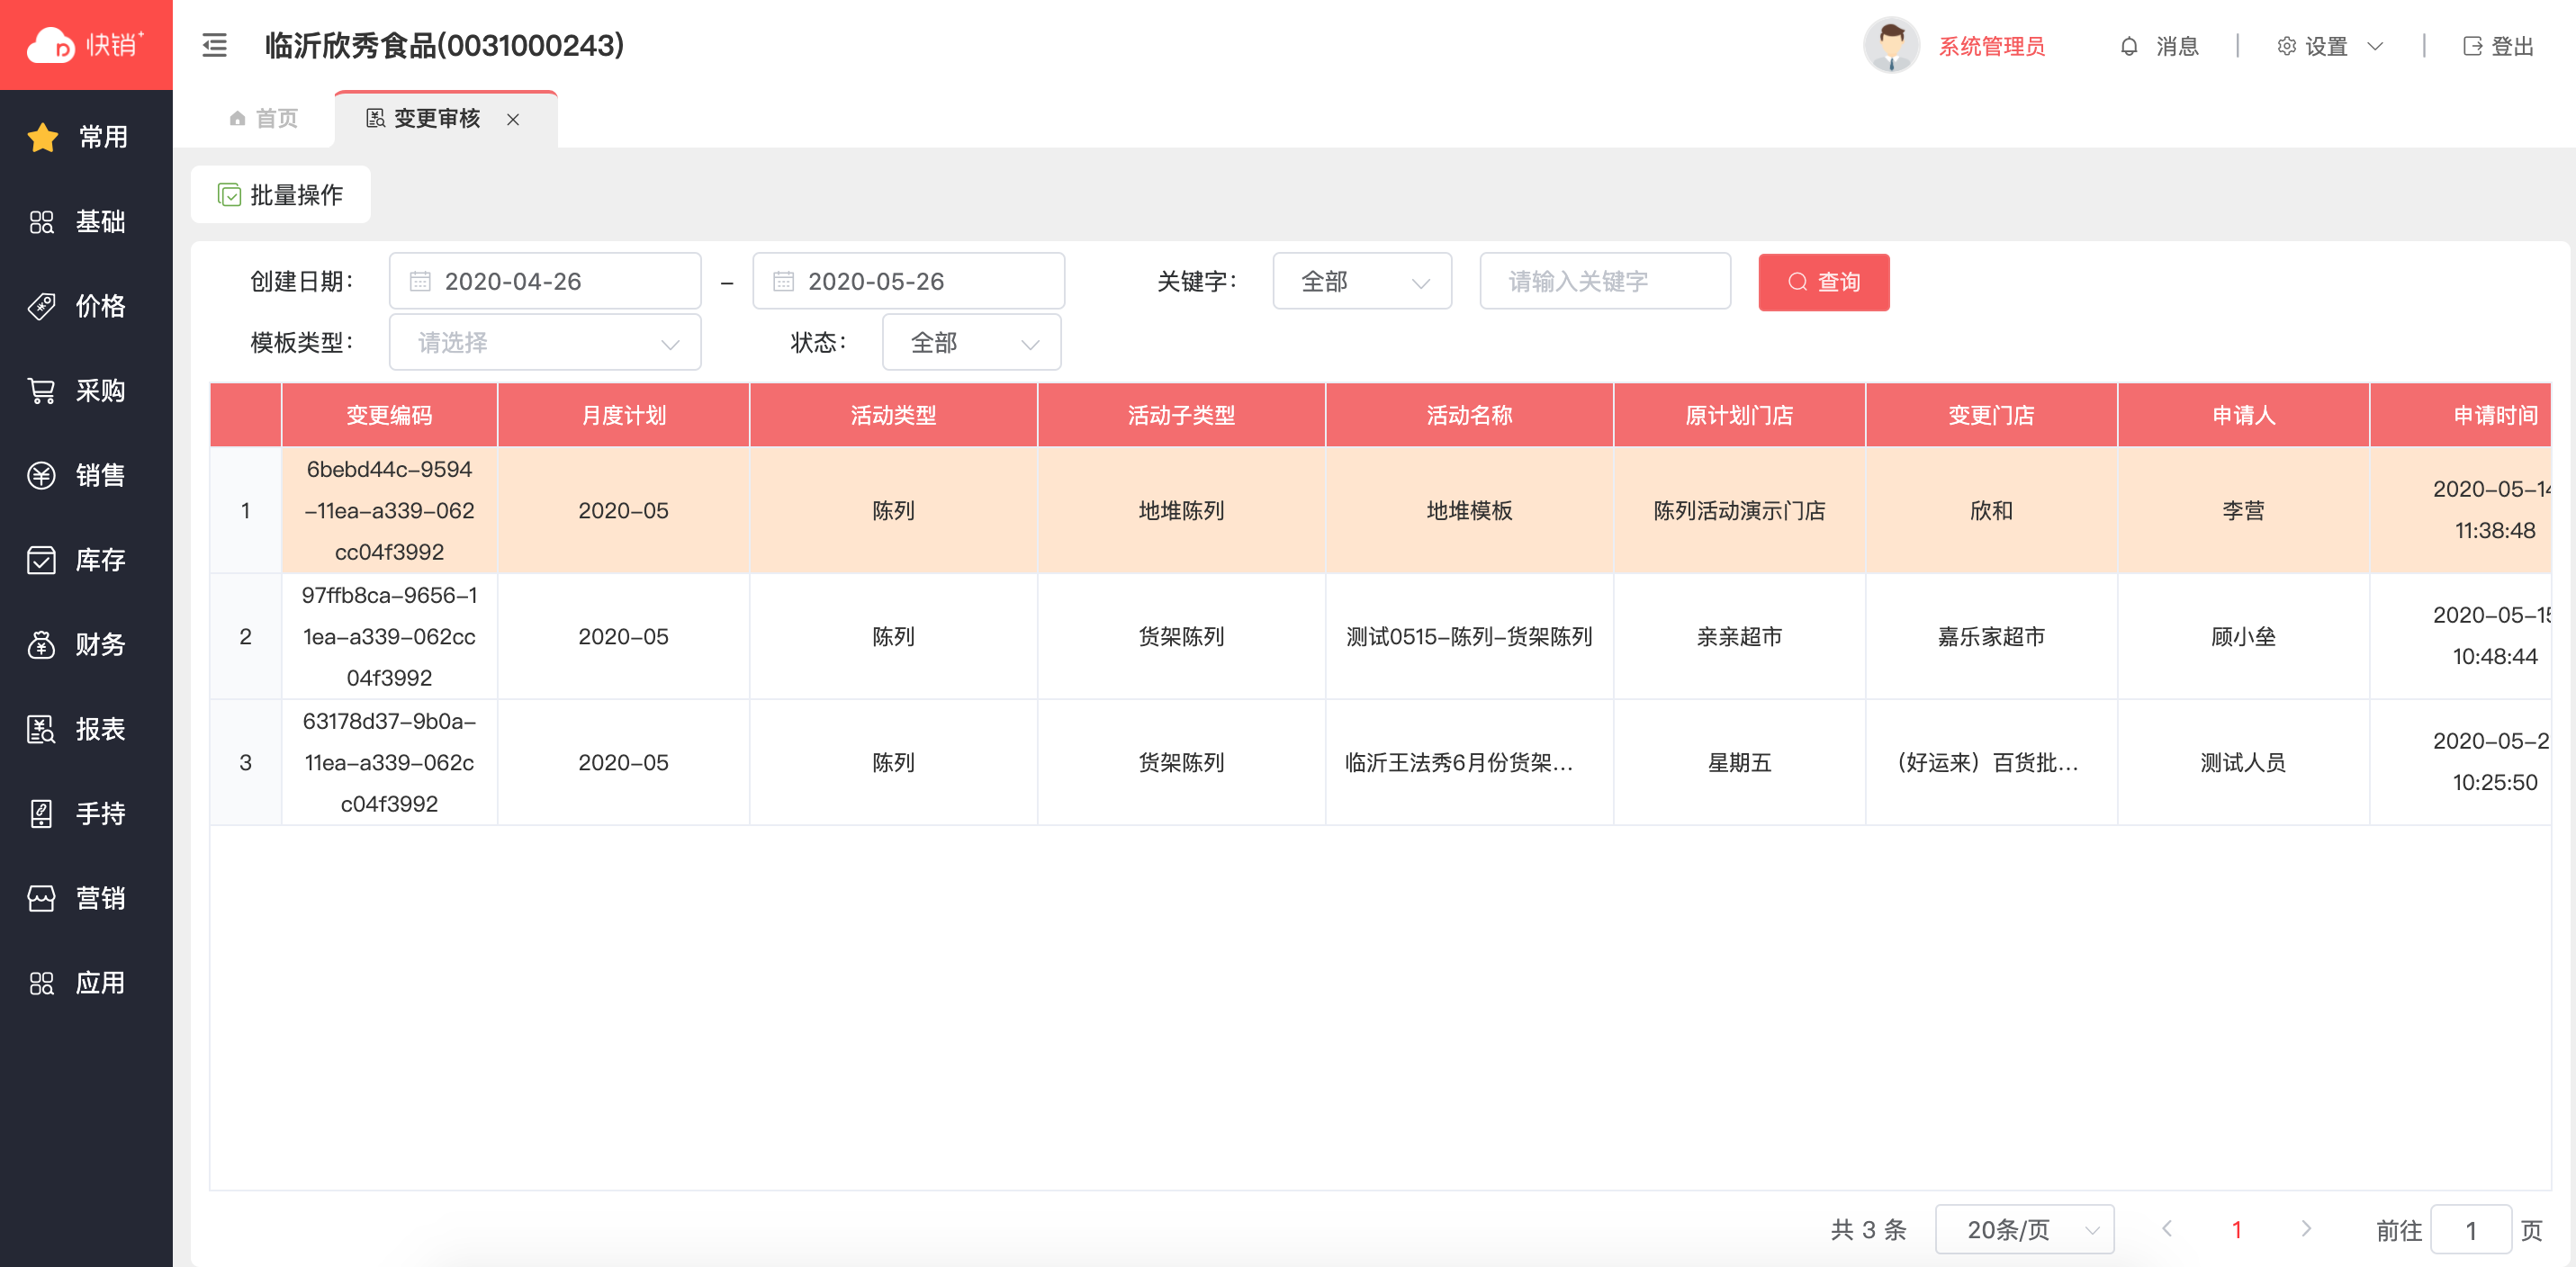Click the 活动子类型 column header
Image resolution: width=2576 pixels, height=1267 pixels.
coord(1181,415)
